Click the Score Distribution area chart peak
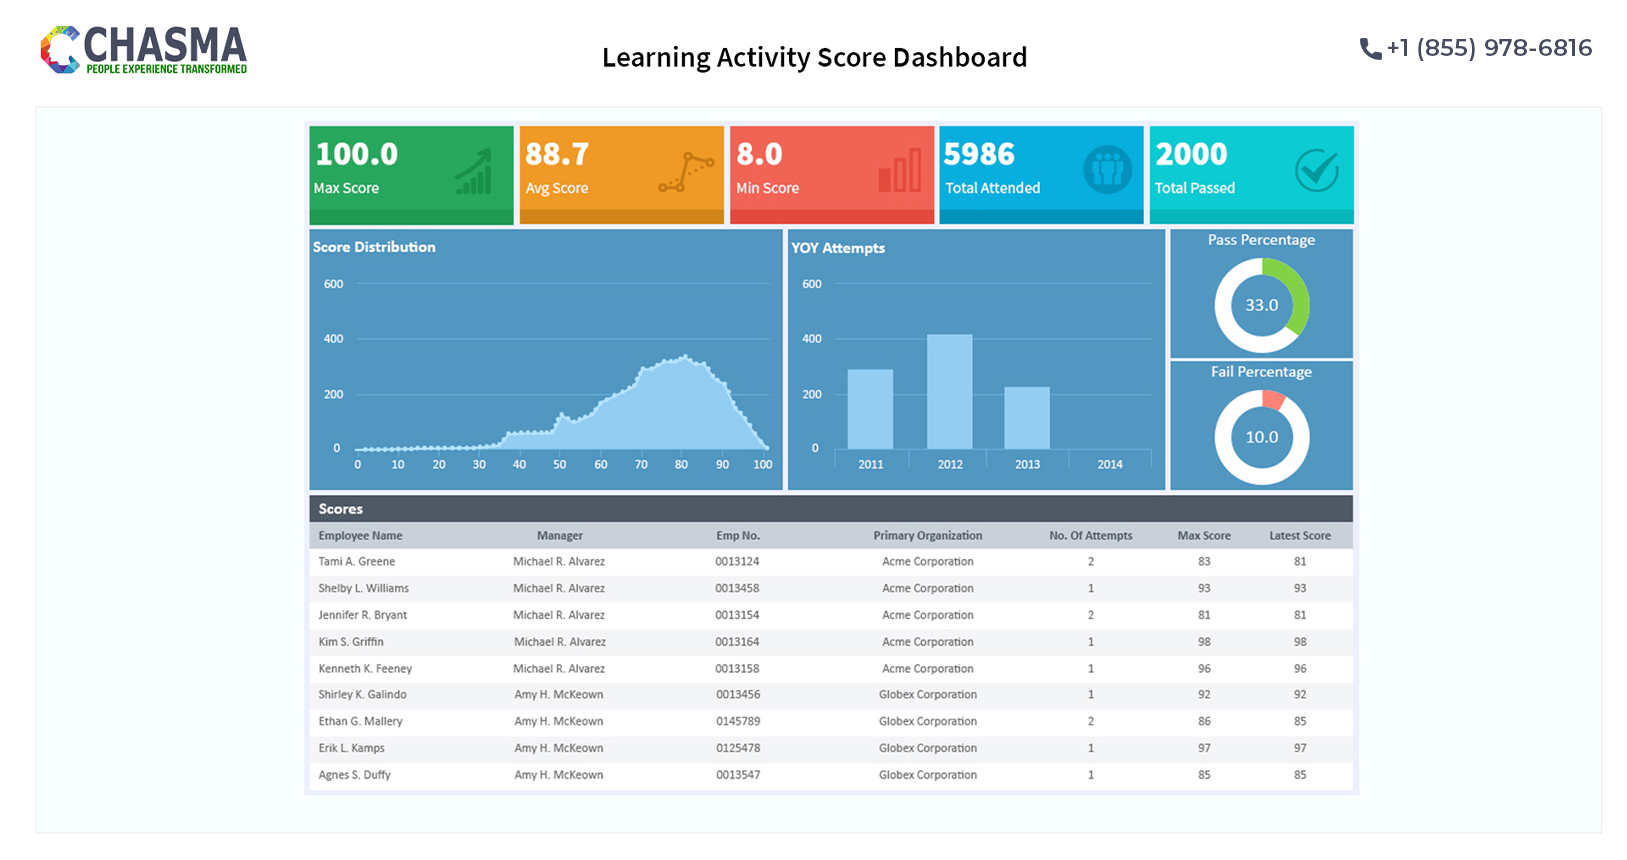Image resolution: width=1627 pixels, height=860 pixels. 684,358
